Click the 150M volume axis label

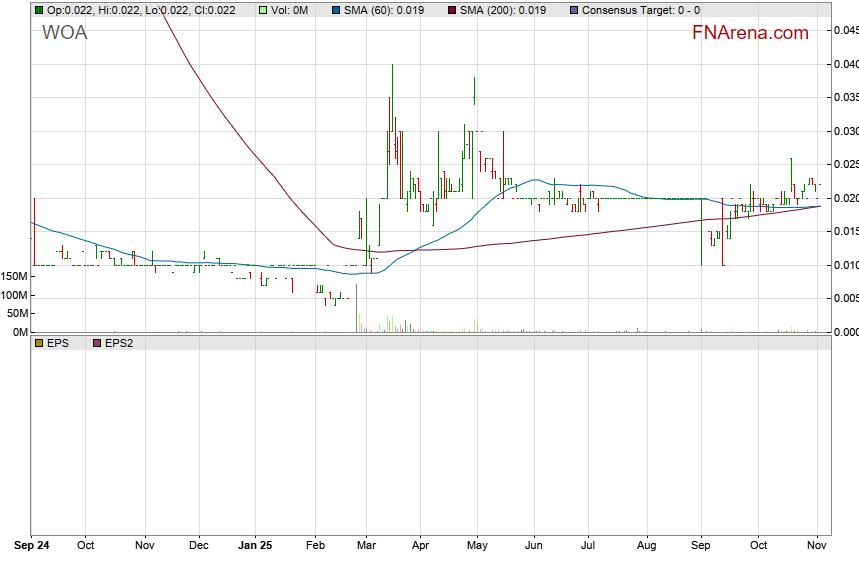[x=15, y=275]
